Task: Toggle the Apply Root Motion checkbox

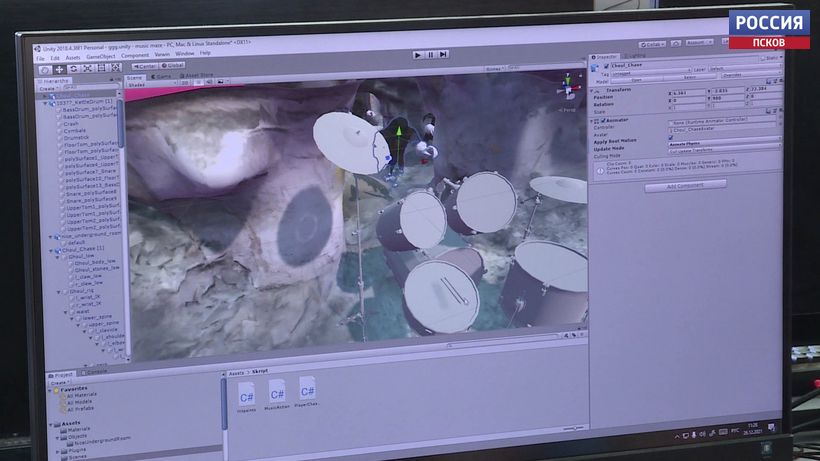Action: tap(671, 137)
